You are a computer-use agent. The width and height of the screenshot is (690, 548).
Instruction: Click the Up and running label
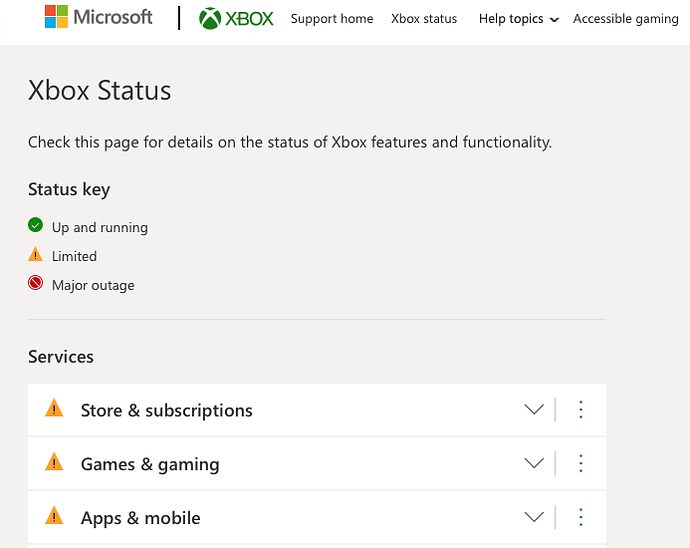coord(100,228)
